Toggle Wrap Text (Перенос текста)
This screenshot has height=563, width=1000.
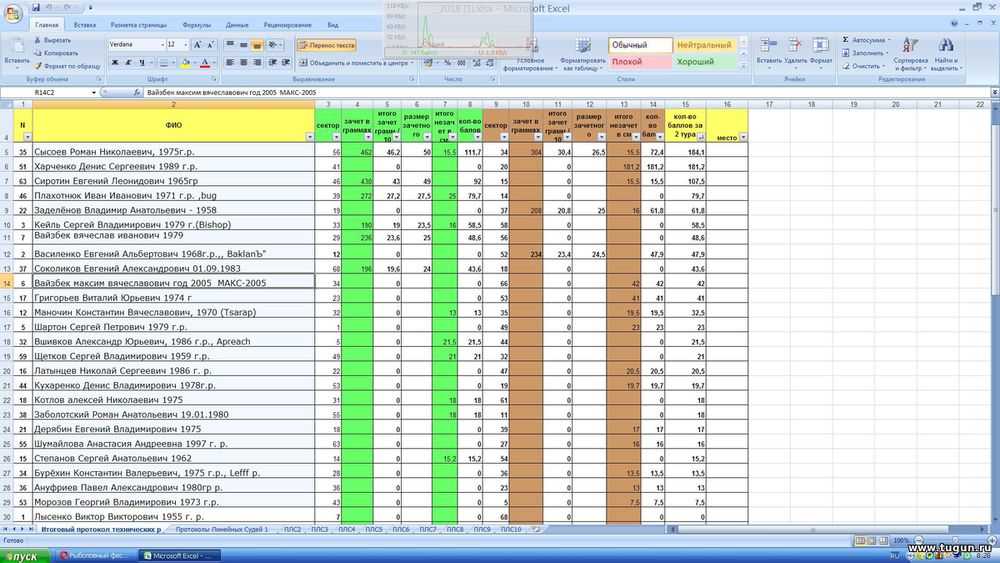326,45
